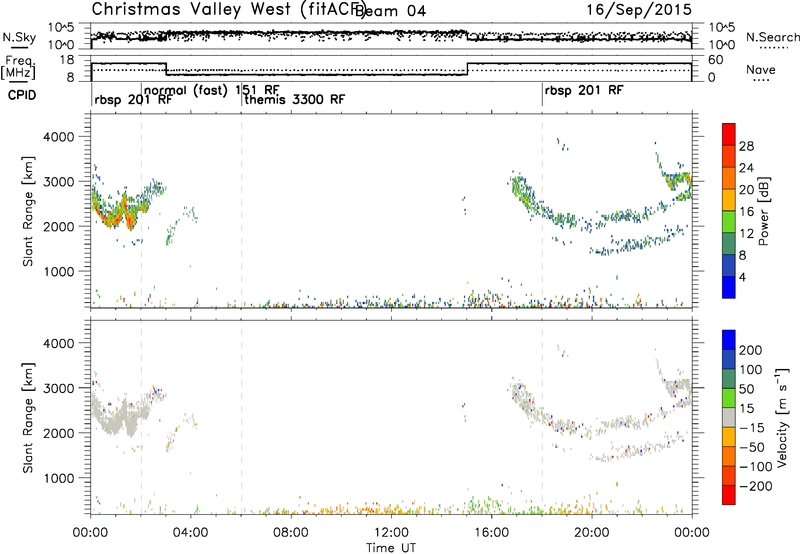Viewport: 800px width, 554px height.
Task: Click the '16' tick on Power colorbar
Action: 746,212
